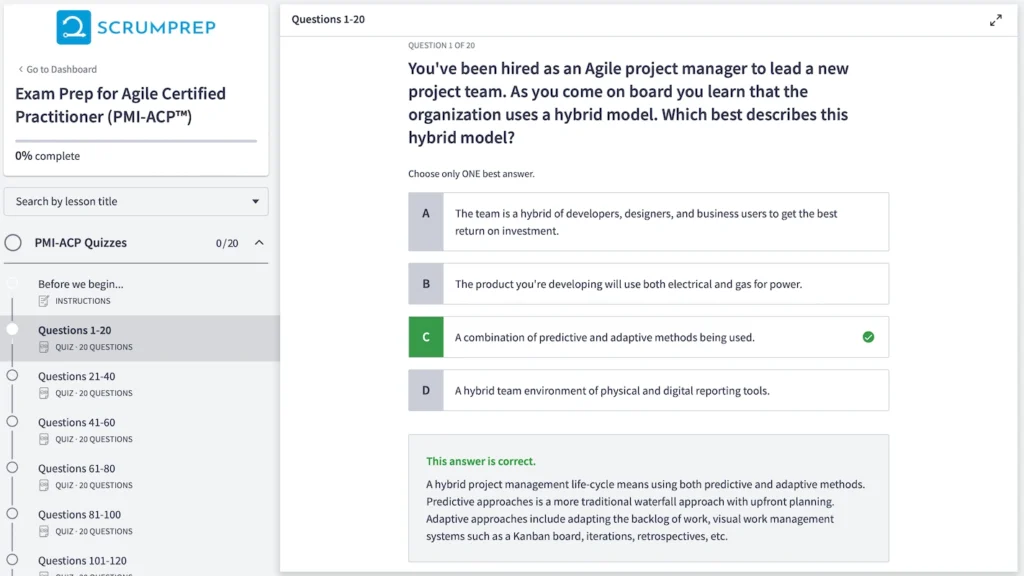This screenshot has width=1024, height=576.
Task: Choose answer D about reporting tools
Action: [648, 390]
